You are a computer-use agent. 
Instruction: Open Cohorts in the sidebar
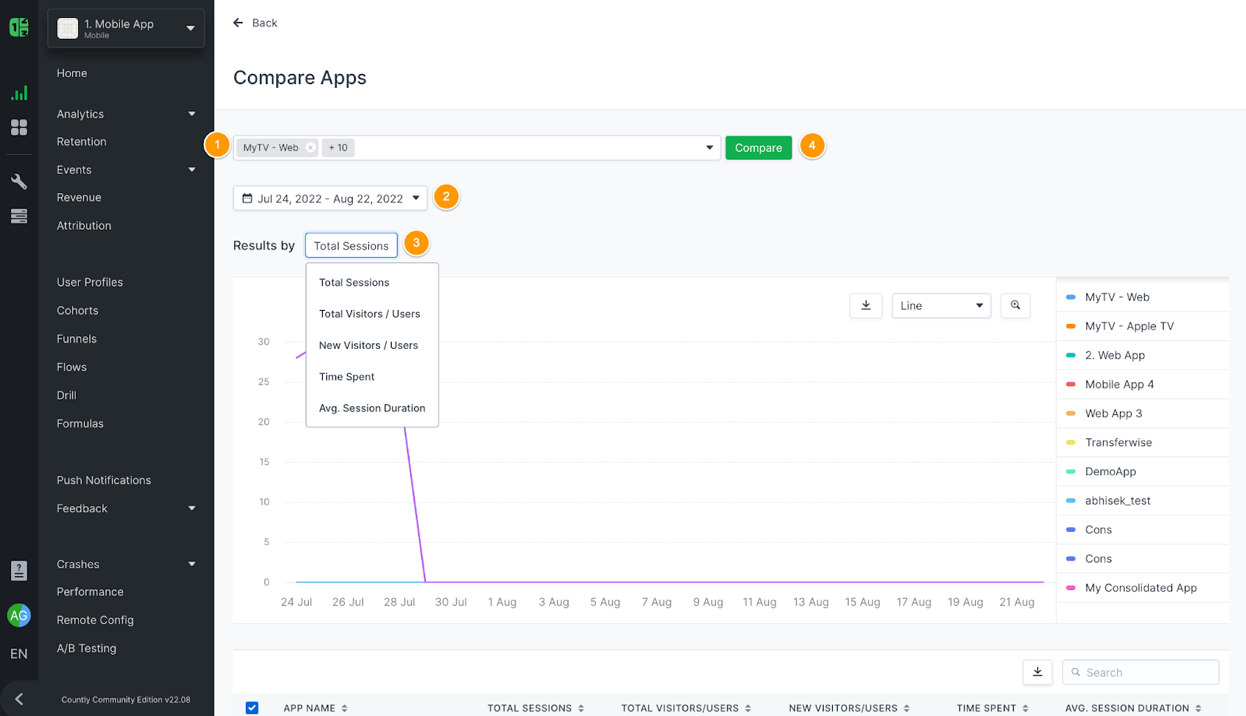(x=78, y=311)
